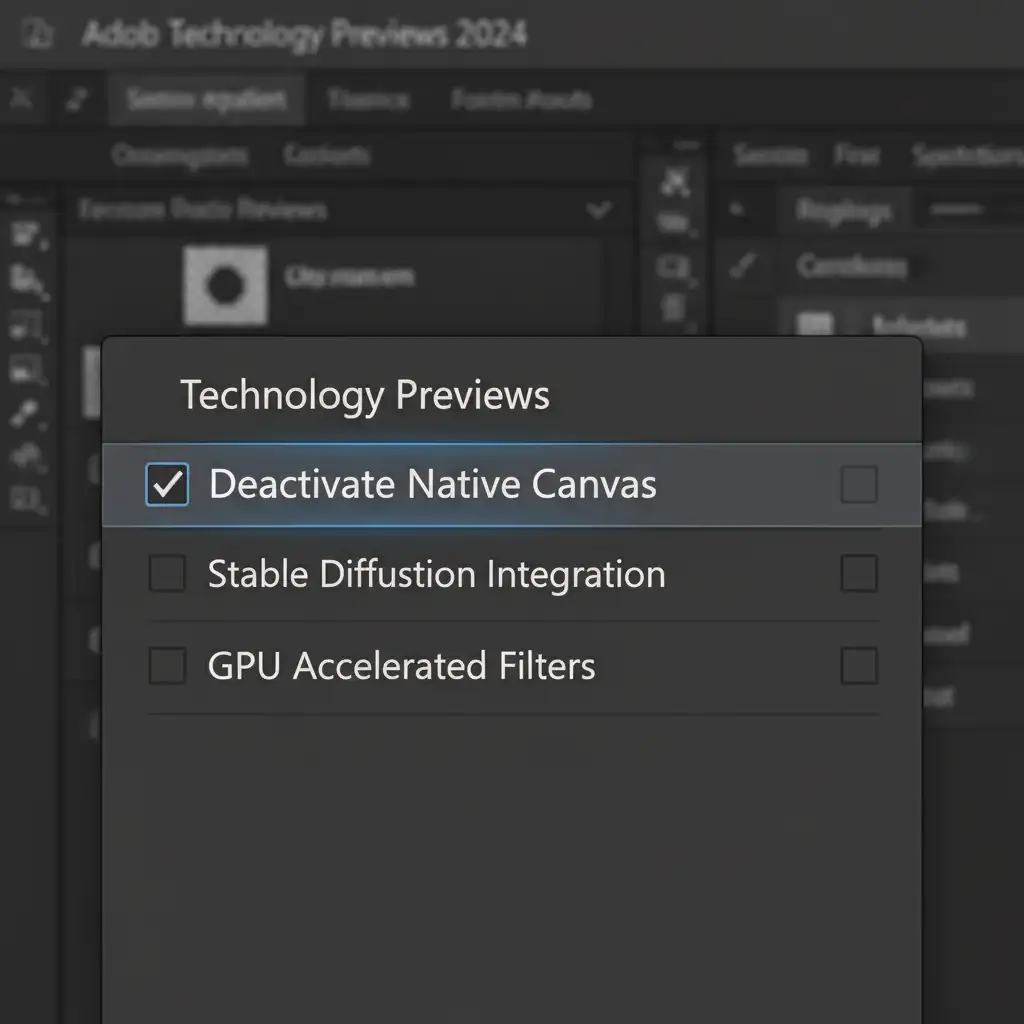
Task: Click the app logo icon in title bar
Action: tap(37, 35)
